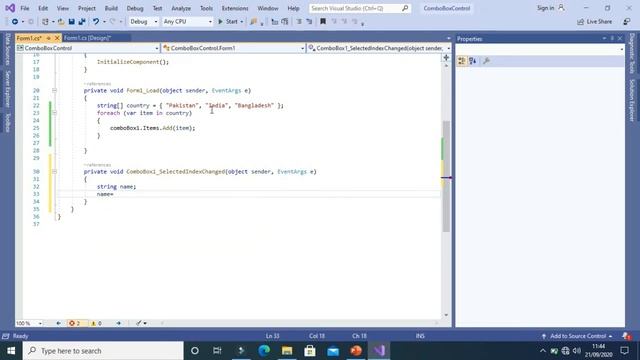Open the Diagnostic Tools side tab
Screen dimensions: 640x360
point(632,53)
